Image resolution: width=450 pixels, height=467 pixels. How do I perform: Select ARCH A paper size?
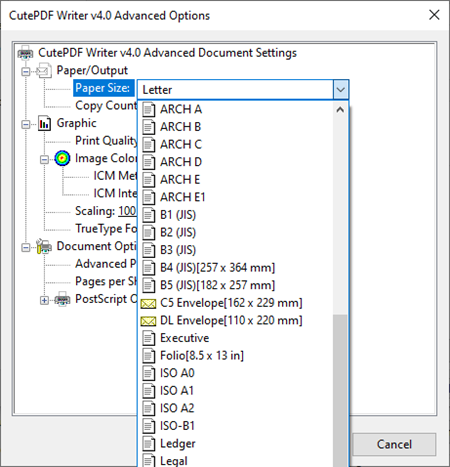click(235, 109)
